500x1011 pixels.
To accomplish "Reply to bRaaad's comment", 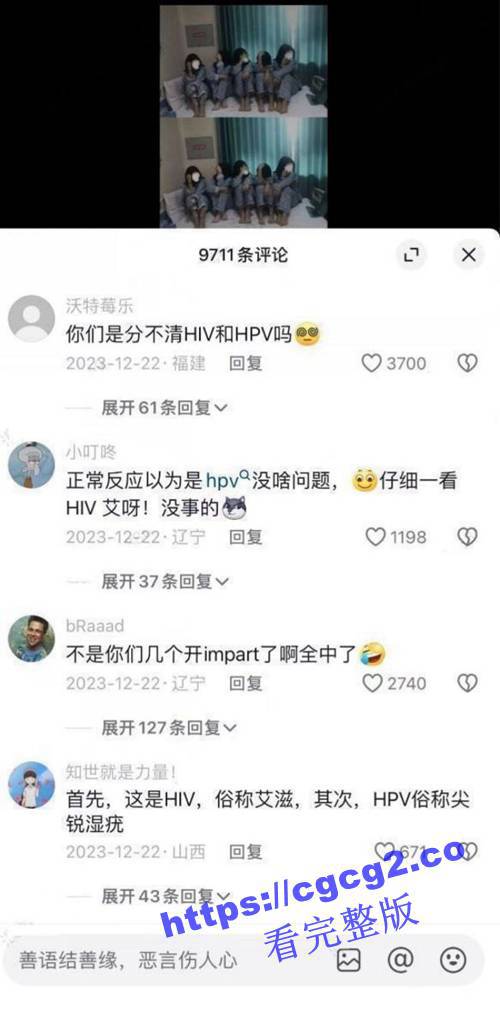I will click(246, 683).
